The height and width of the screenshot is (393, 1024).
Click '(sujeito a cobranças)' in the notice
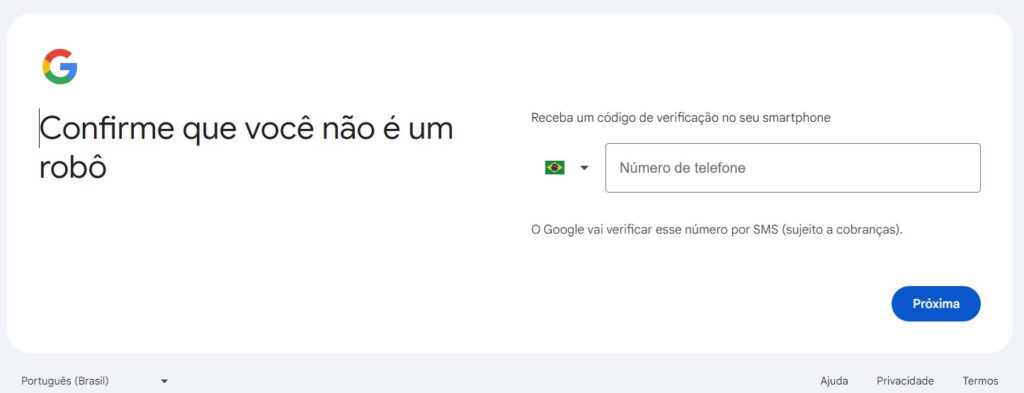842,230
